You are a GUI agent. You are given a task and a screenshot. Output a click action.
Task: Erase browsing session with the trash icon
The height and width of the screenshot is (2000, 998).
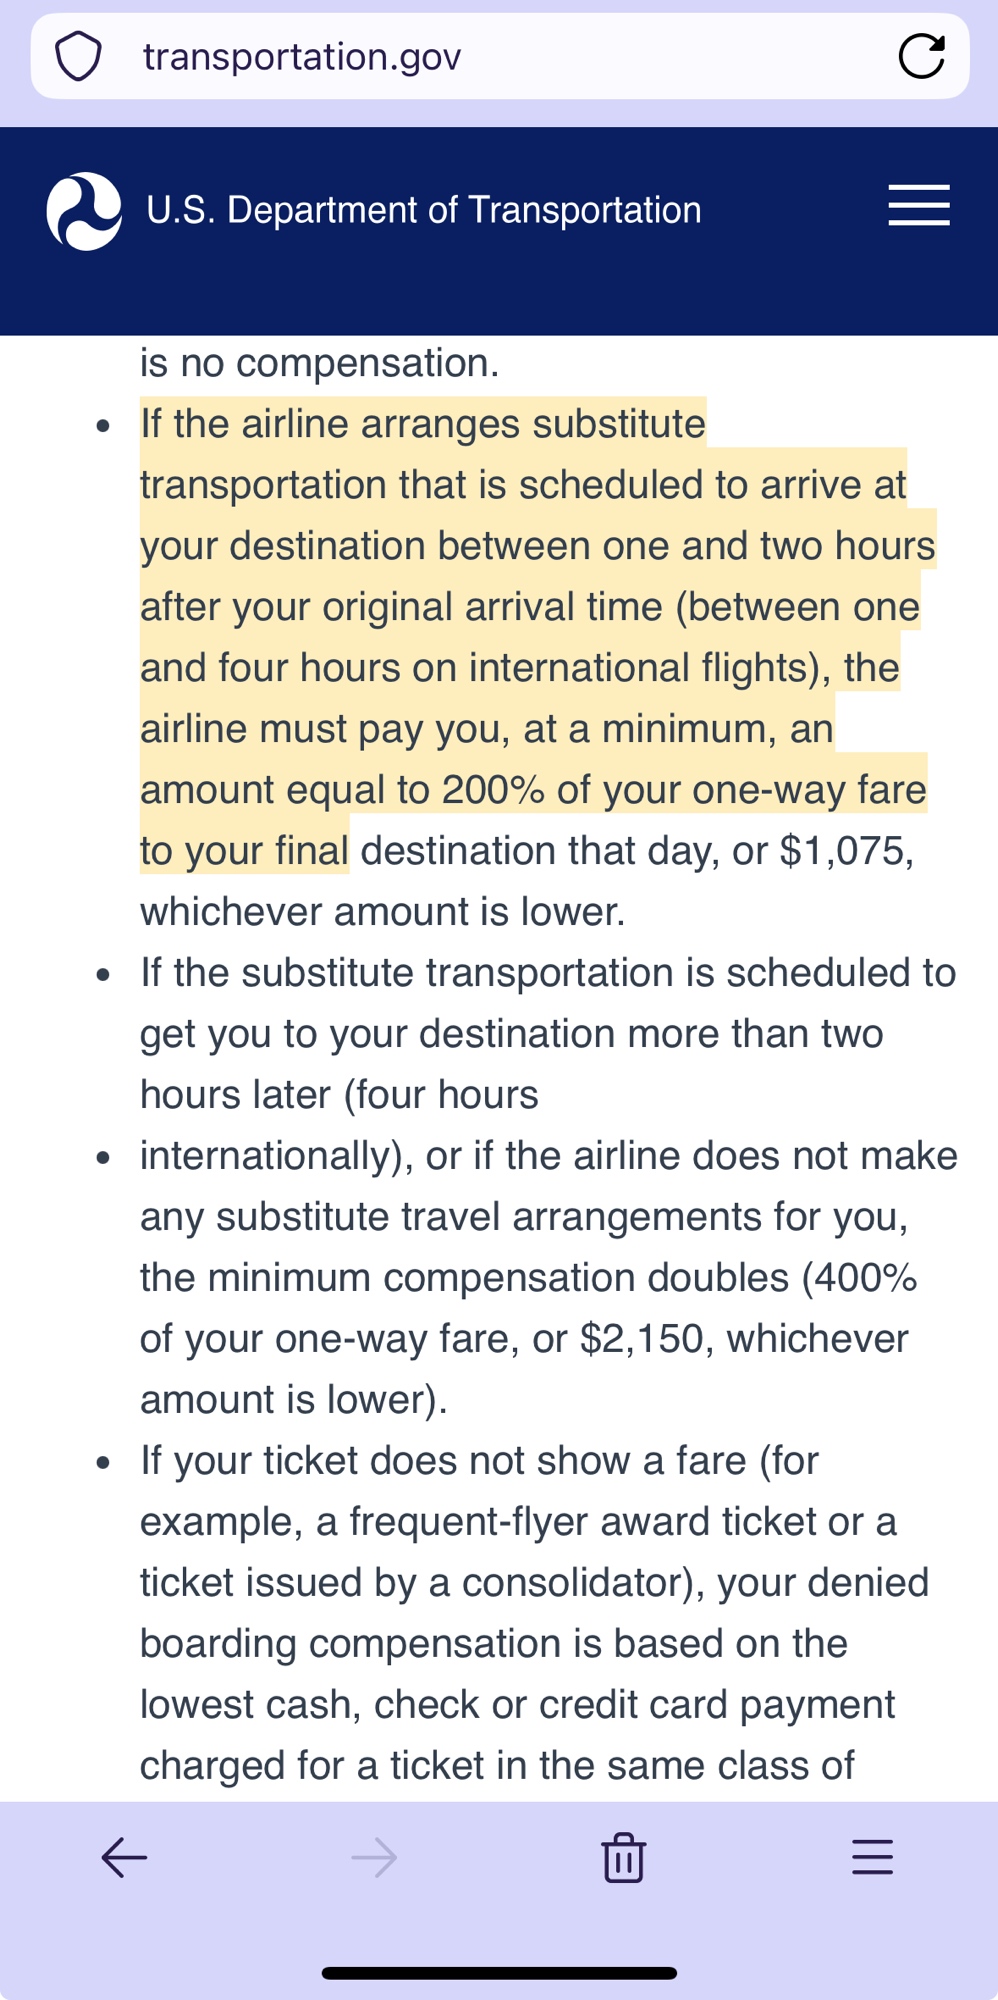pos(623,1858)
